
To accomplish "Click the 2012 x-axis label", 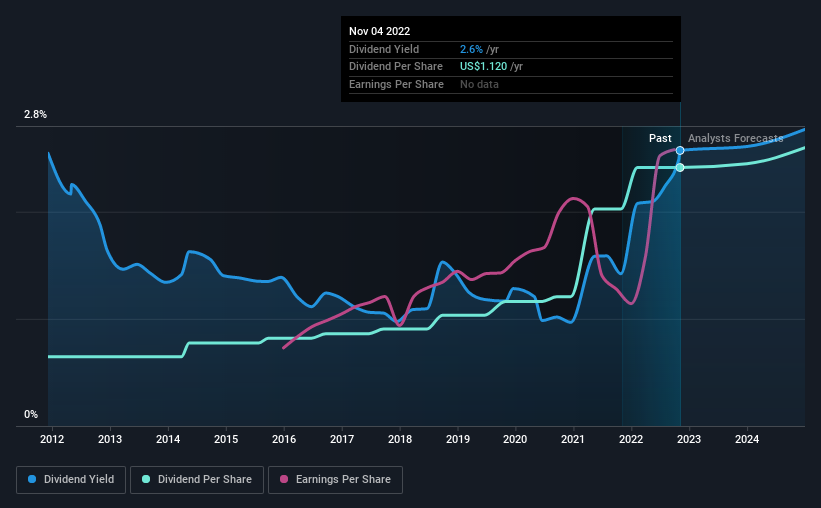I will 52,439.
